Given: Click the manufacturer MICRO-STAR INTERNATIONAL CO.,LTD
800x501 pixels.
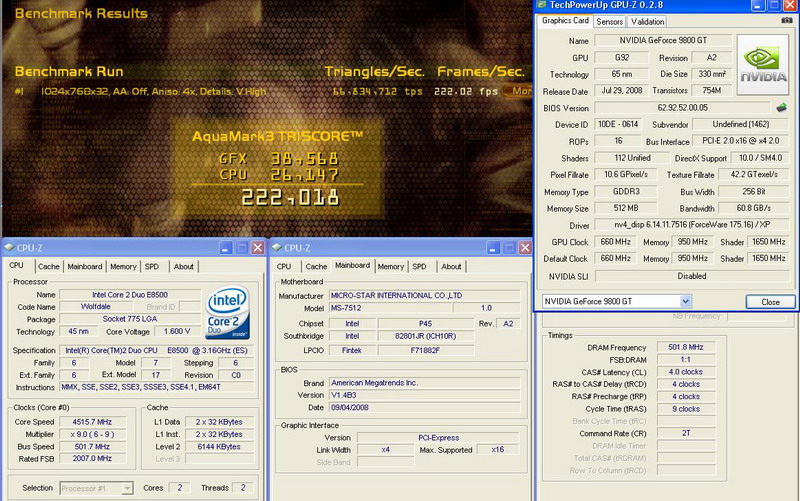Looking at the screenshot, I should [x=424, y=295].
